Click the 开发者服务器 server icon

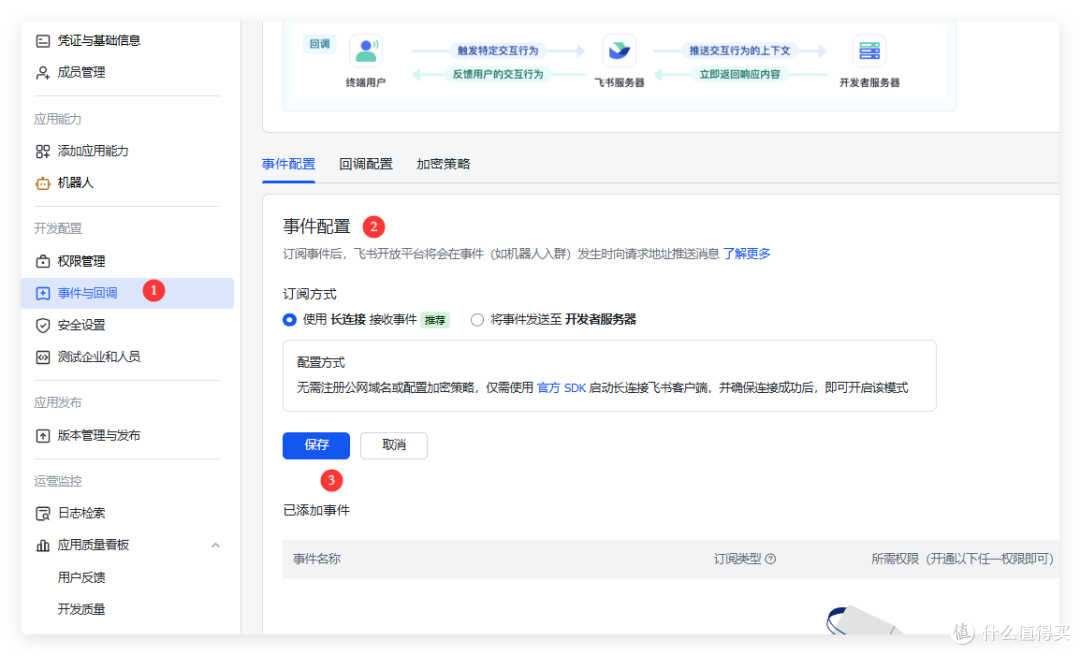point(869,50)
